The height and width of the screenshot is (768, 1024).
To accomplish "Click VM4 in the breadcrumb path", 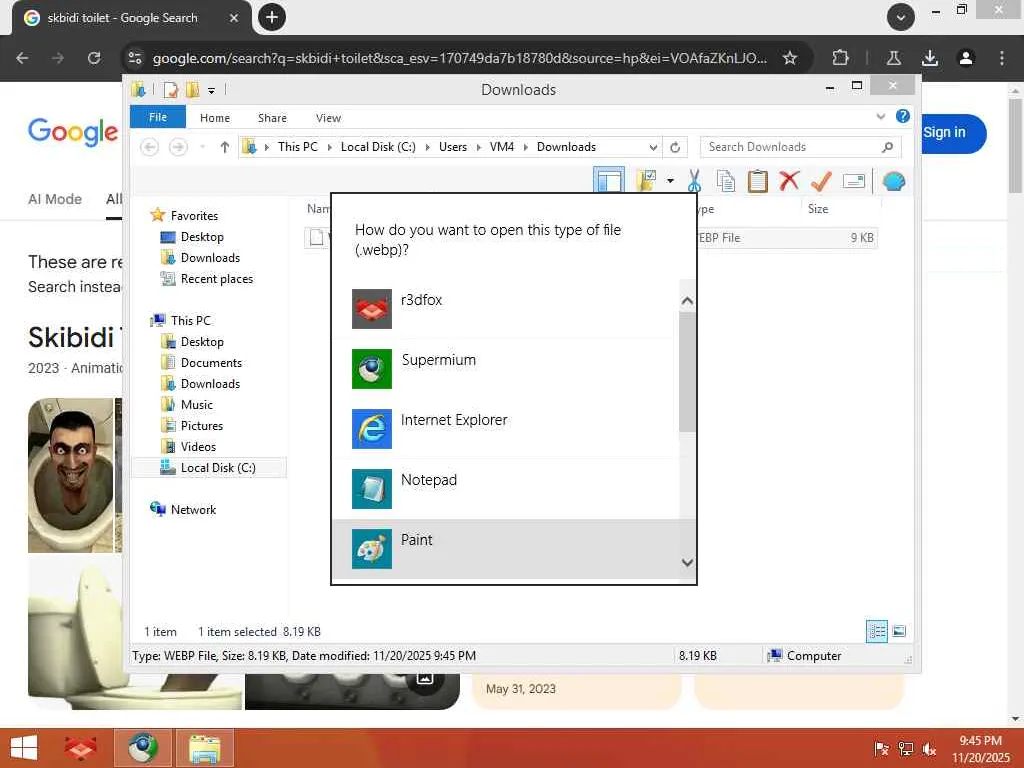I will [x=502, y=147].
